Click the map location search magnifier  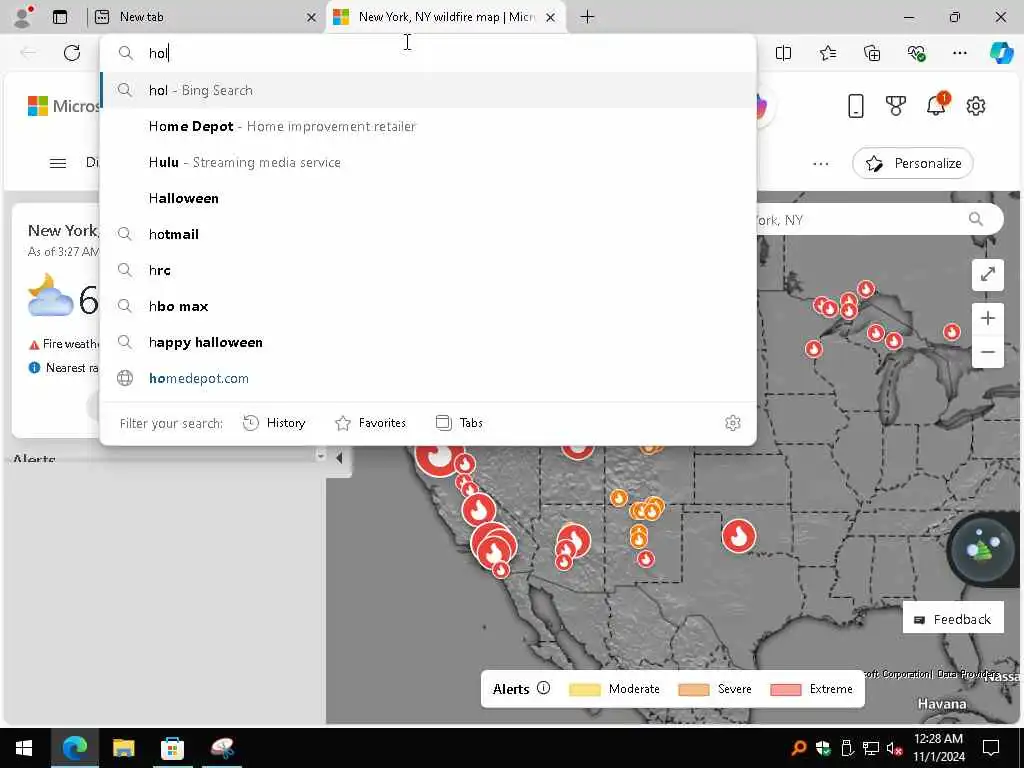(x=976, y=219)
